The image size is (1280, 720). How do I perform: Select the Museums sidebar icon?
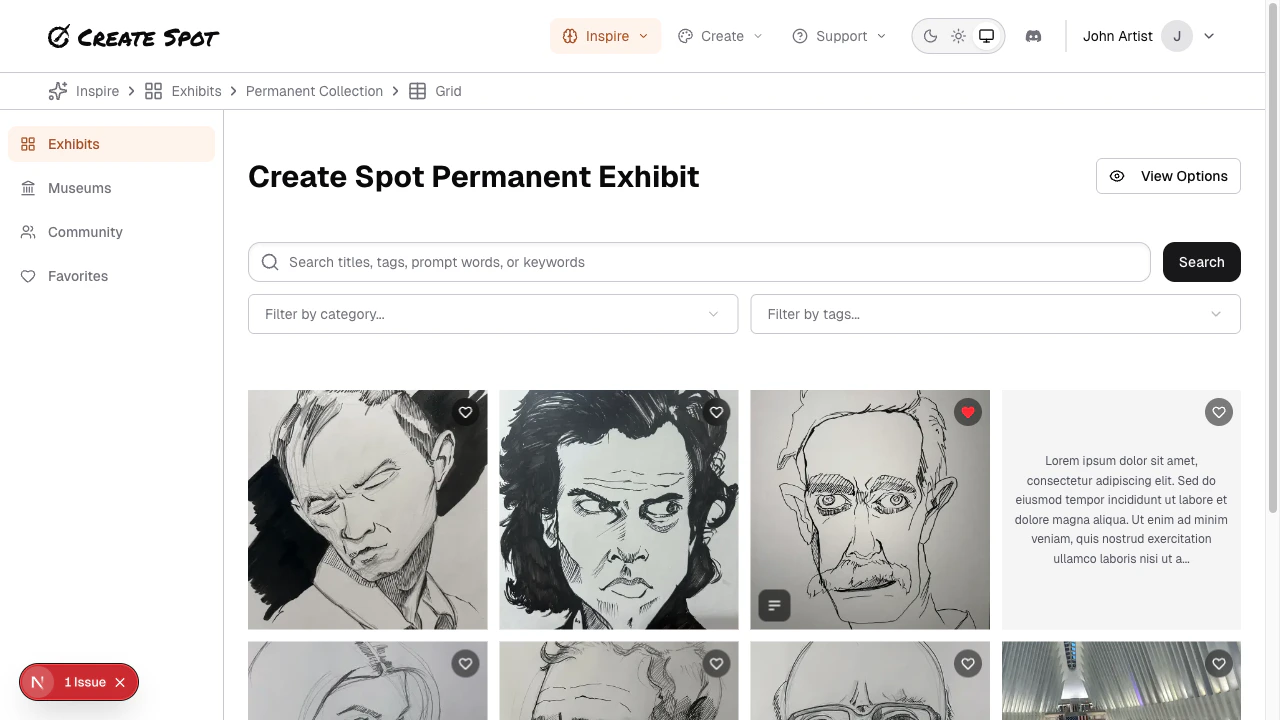click(28, 188)
